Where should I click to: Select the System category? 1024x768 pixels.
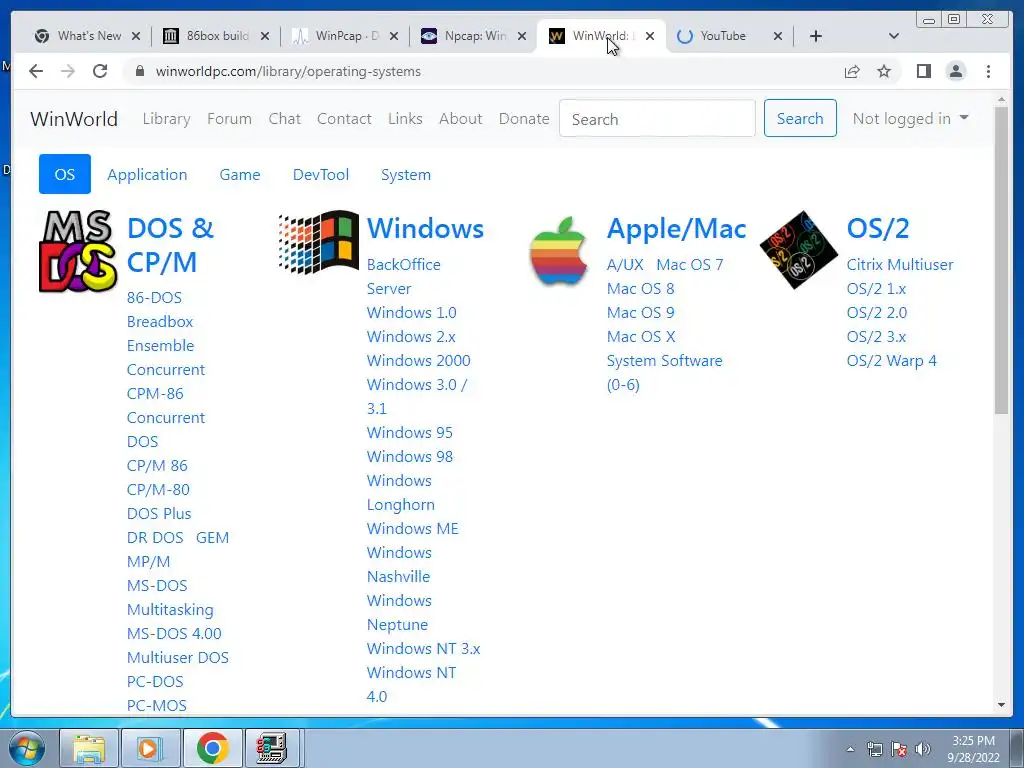pos(406,174)
